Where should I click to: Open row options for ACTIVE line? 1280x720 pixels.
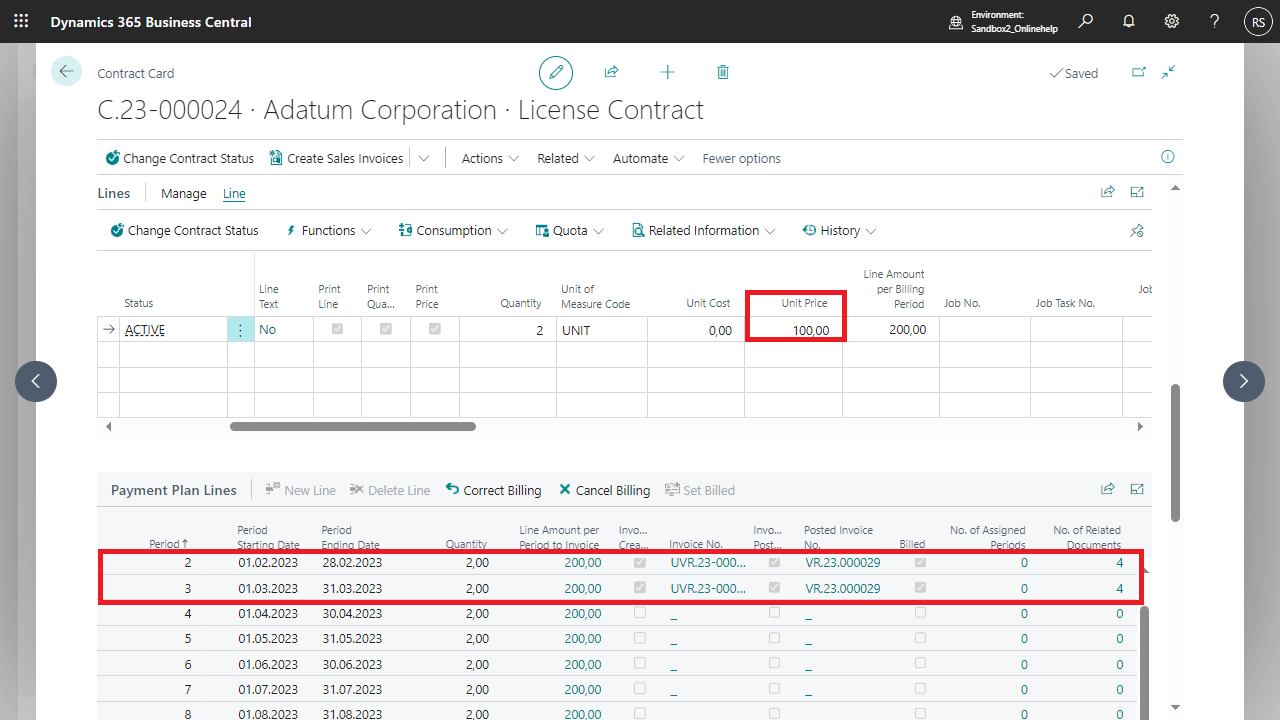pyautogui.click(x=240, y=330)
